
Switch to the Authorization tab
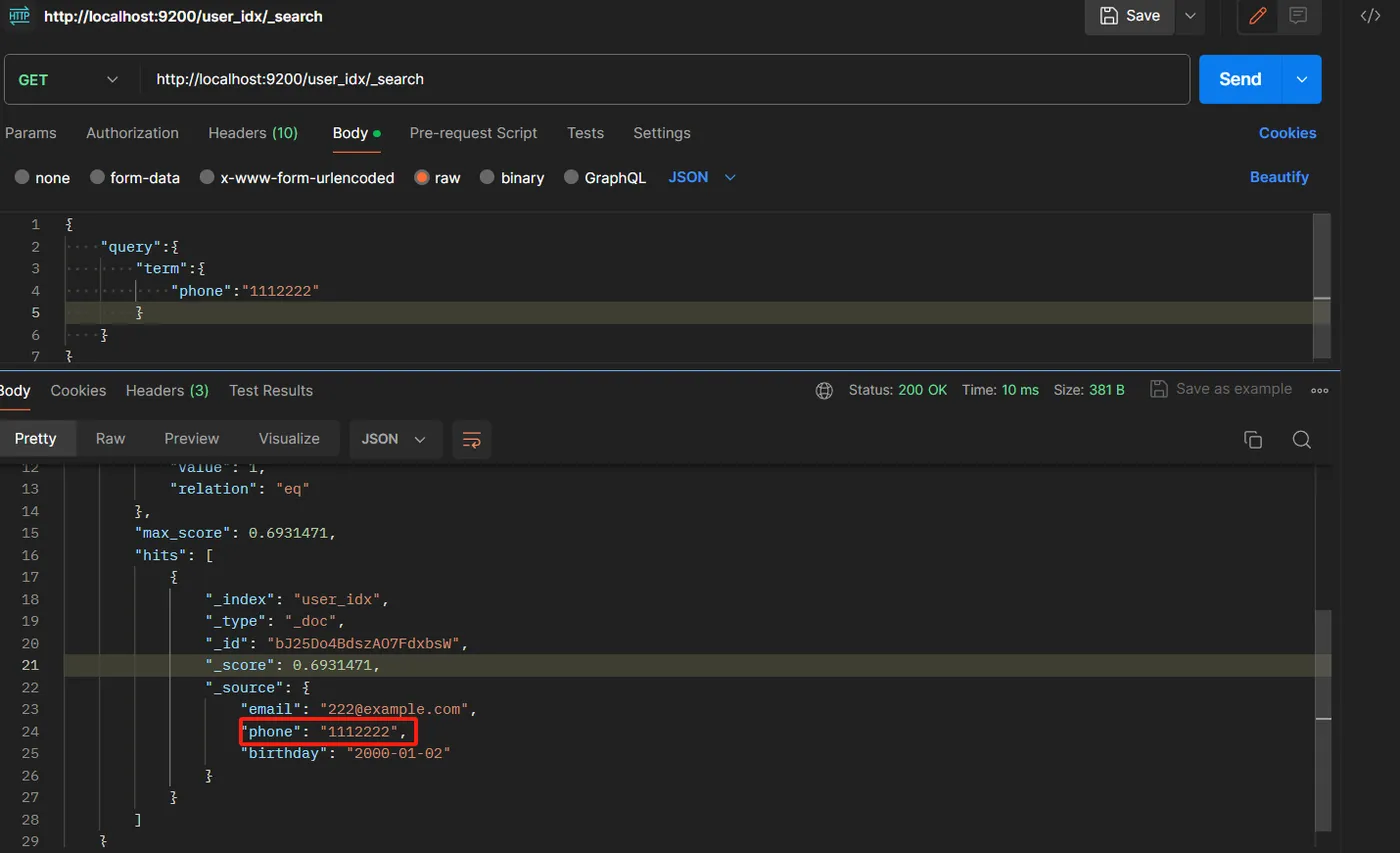click(x=132, y=133)
